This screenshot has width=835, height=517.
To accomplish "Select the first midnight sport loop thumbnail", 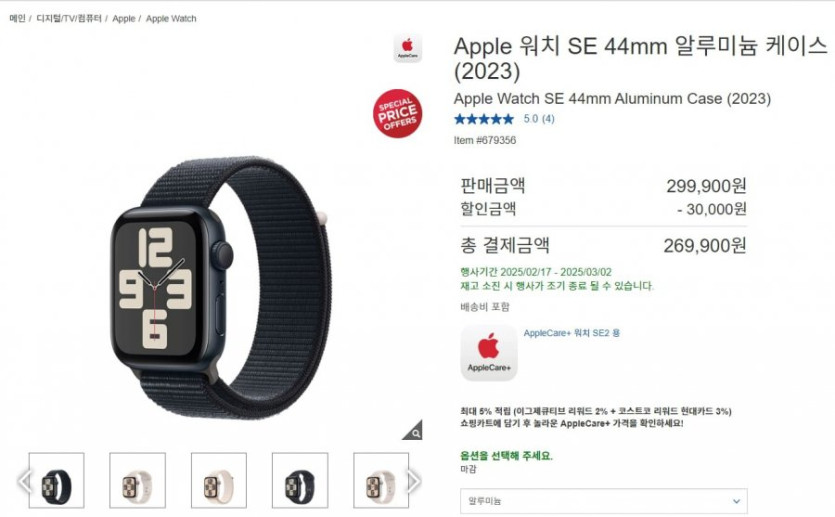I will pyautogui.click(x=56, y=481).
